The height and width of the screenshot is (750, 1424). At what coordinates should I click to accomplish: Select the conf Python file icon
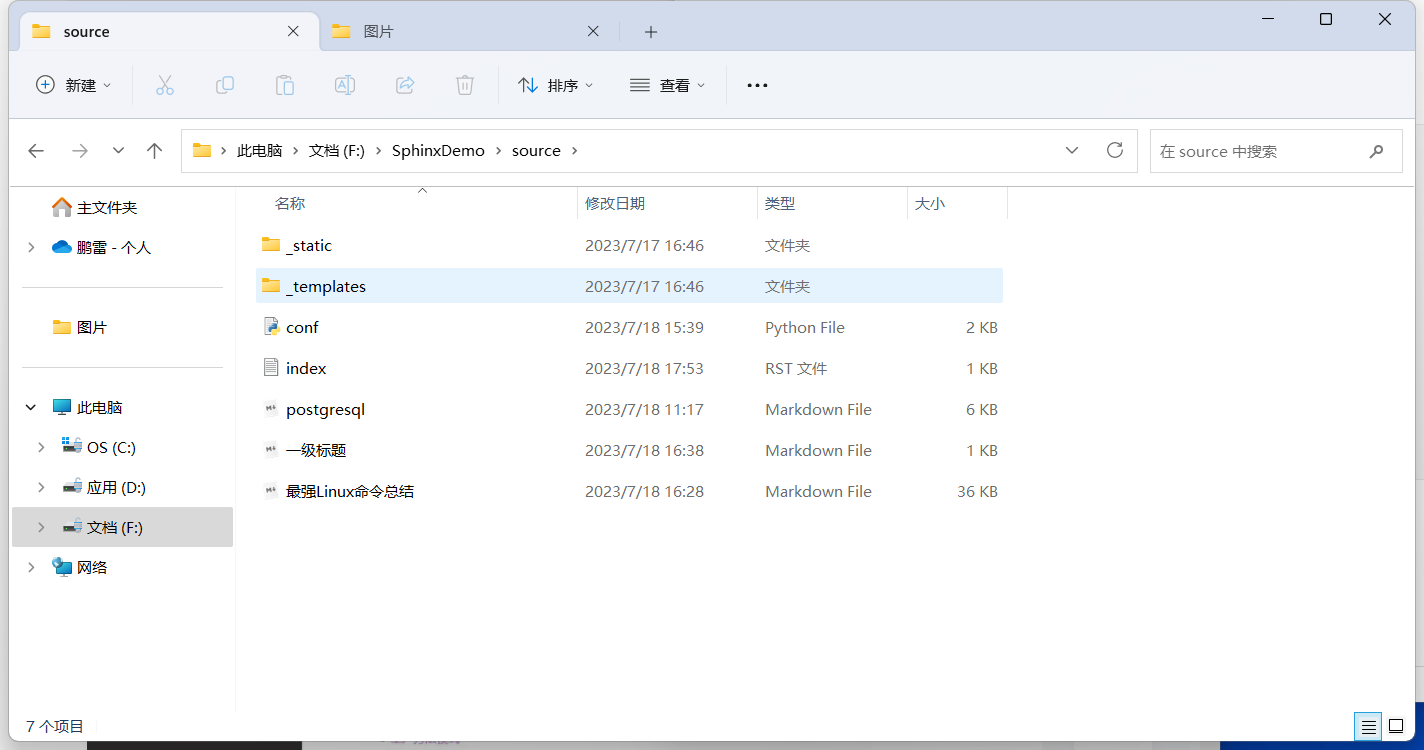tap(271, 327)
